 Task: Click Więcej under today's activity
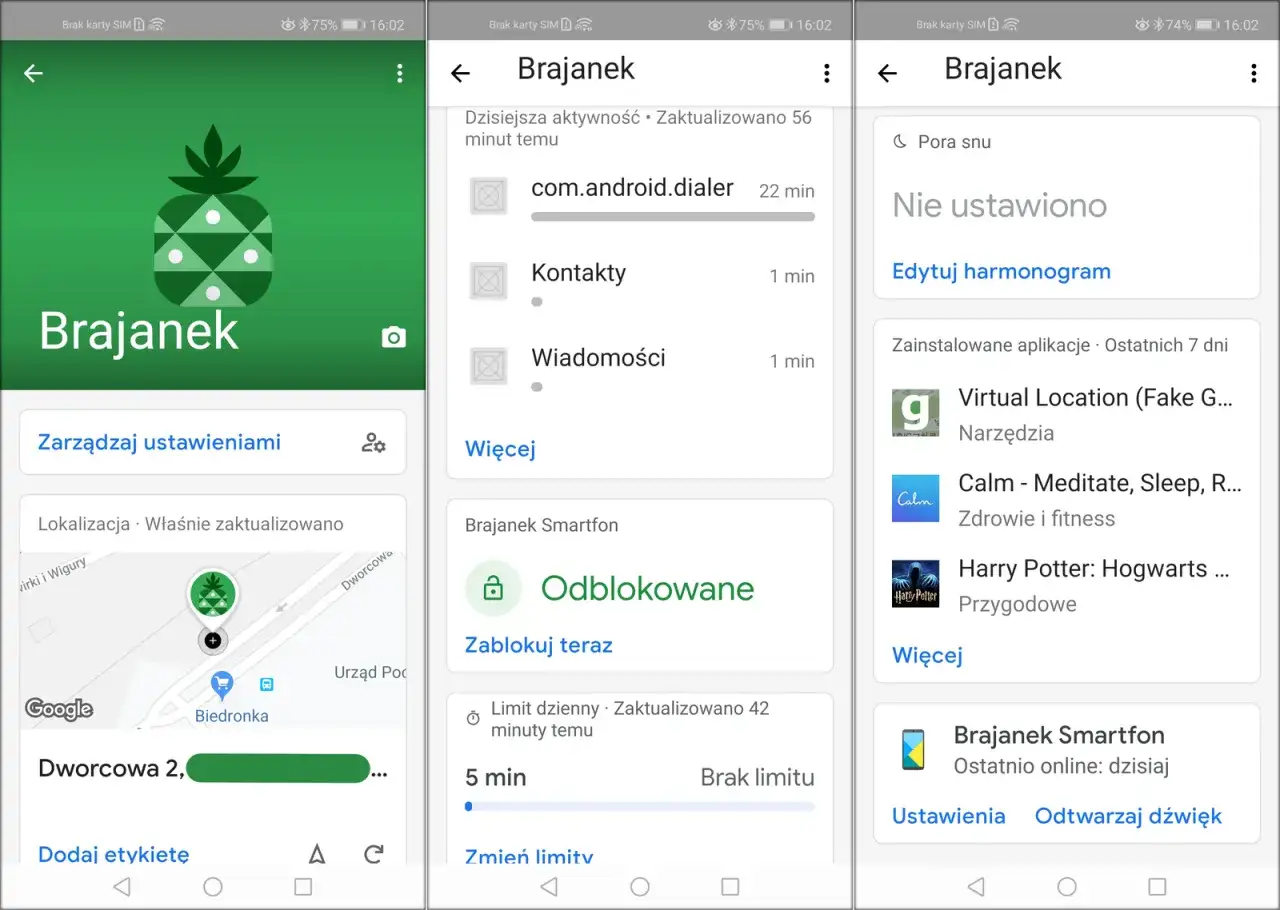pyautogui.click(x=500, y=449)
